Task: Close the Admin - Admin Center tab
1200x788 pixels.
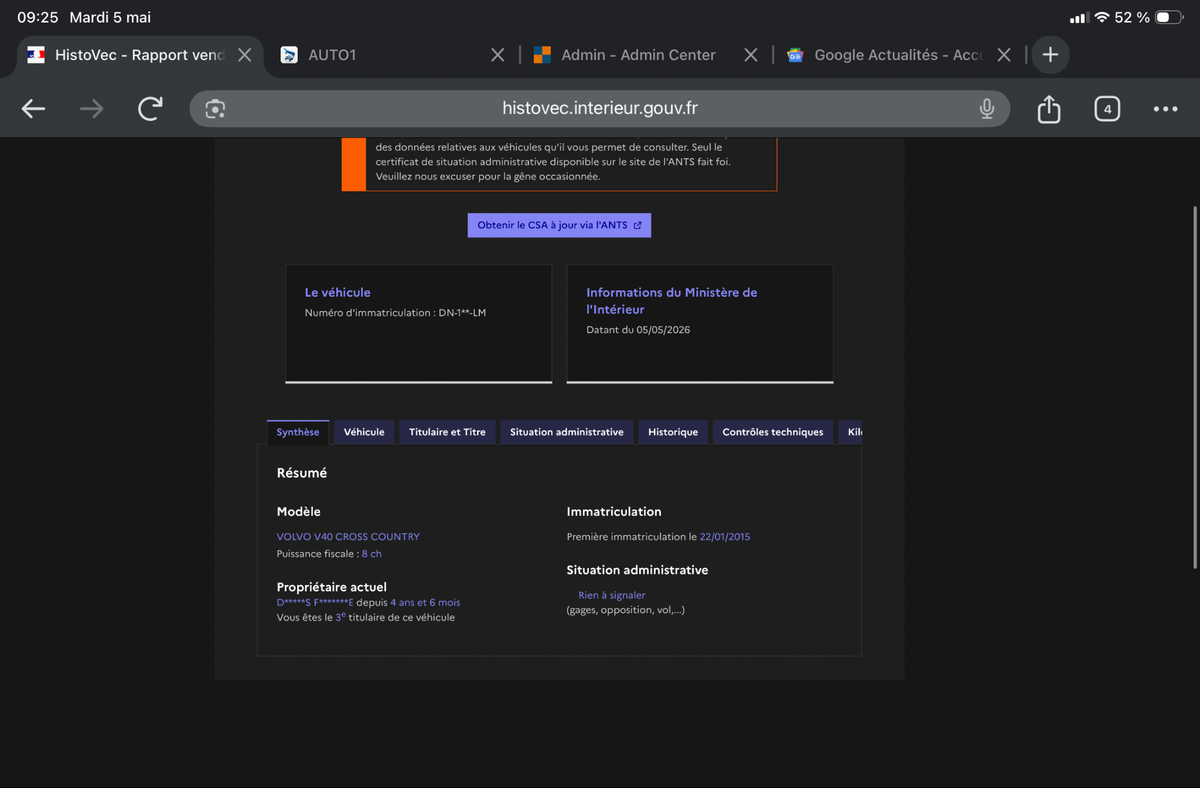Action: (x=751, y=55)
